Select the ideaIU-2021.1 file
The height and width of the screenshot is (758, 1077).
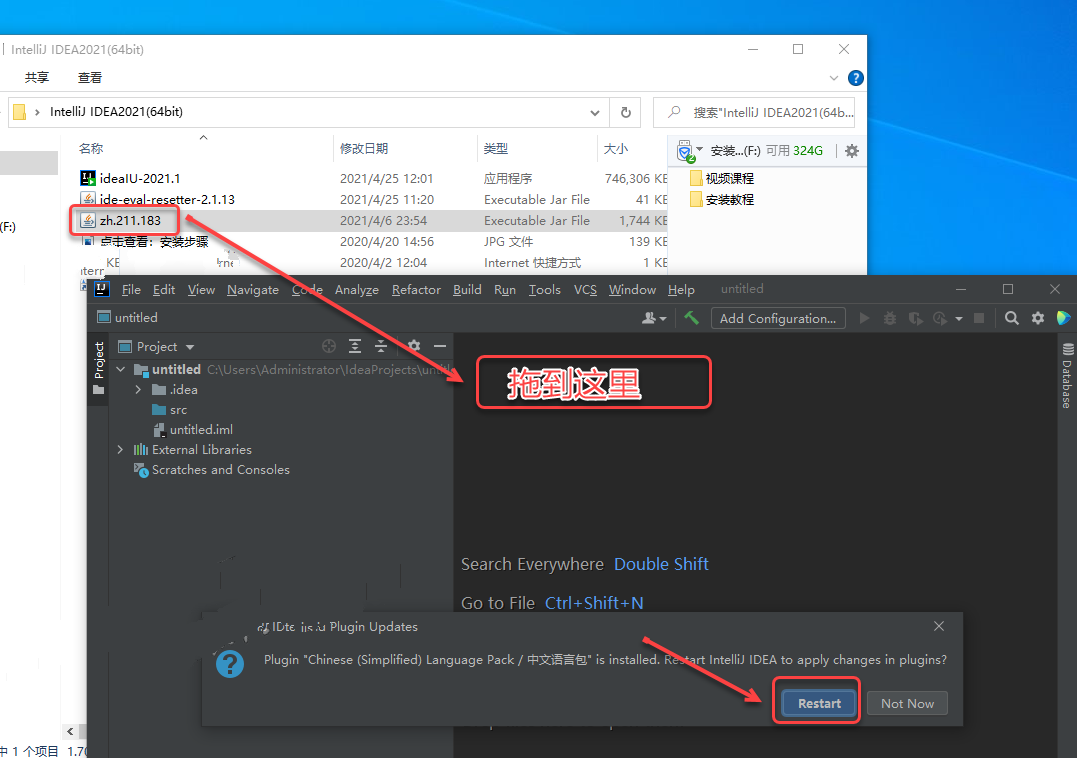point(139,179)
